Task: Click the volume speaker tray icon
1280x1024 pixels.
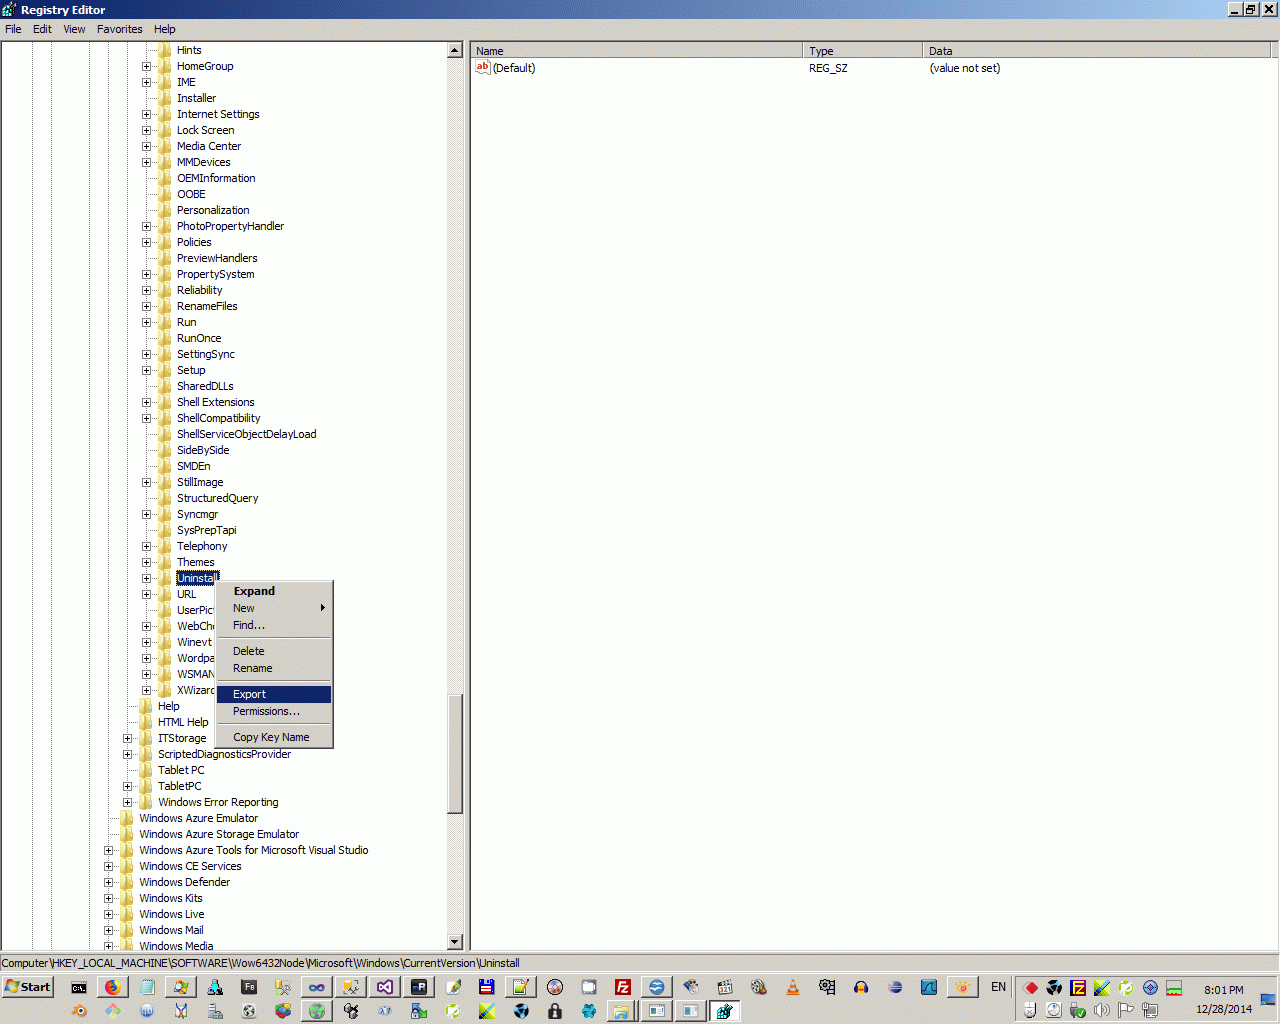Action: tap(1102, 1010)
